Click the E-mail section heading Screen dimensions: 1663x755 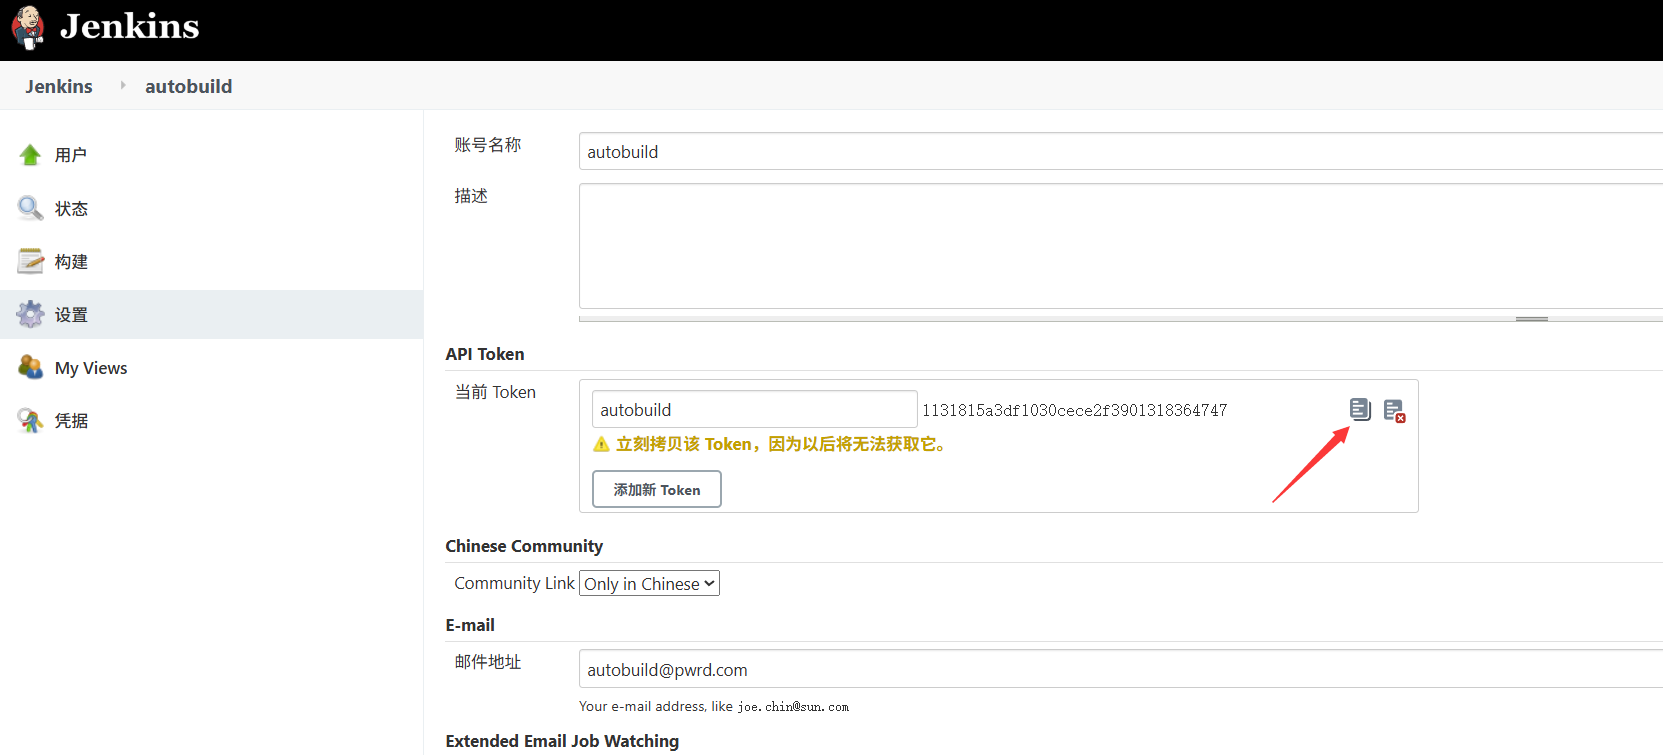[x=470, y=625]
